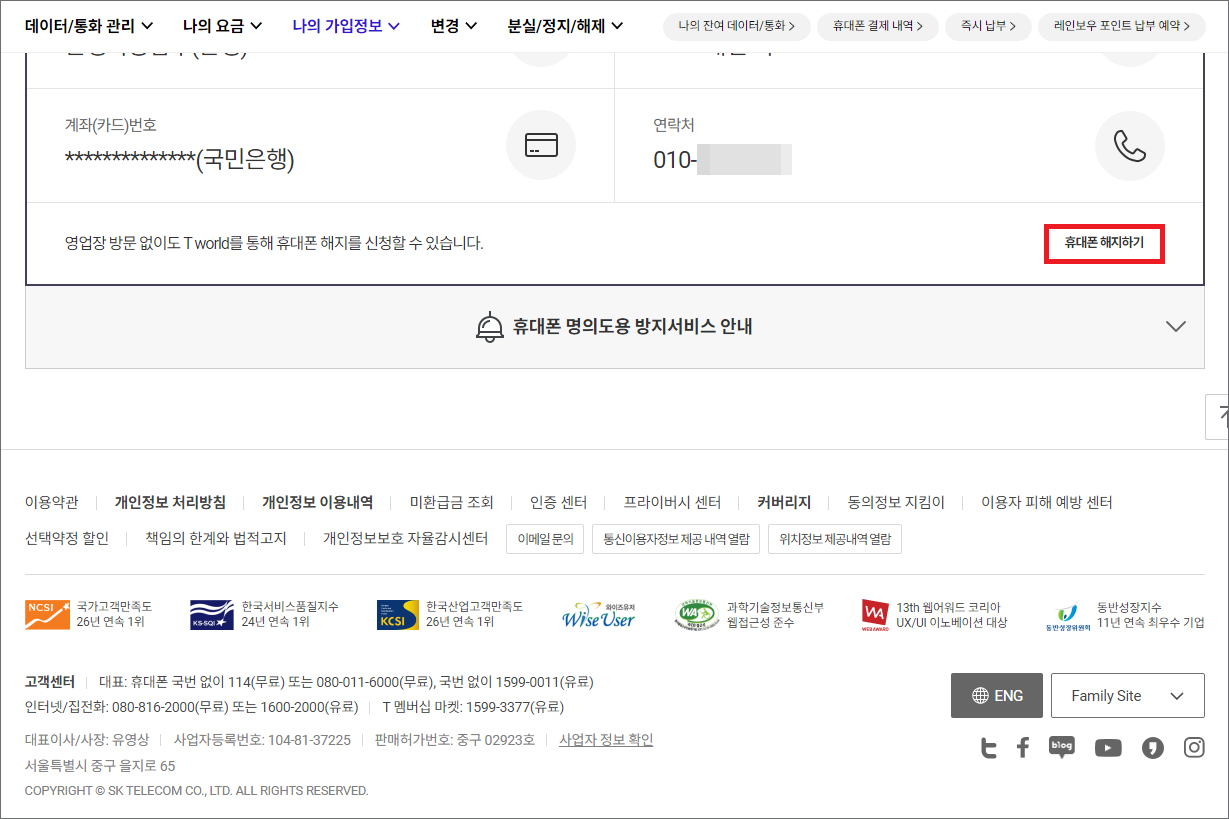Click the 휴대폰 해지하기 button
Screen dimensions: 1229x819
tap(1104, 243)
